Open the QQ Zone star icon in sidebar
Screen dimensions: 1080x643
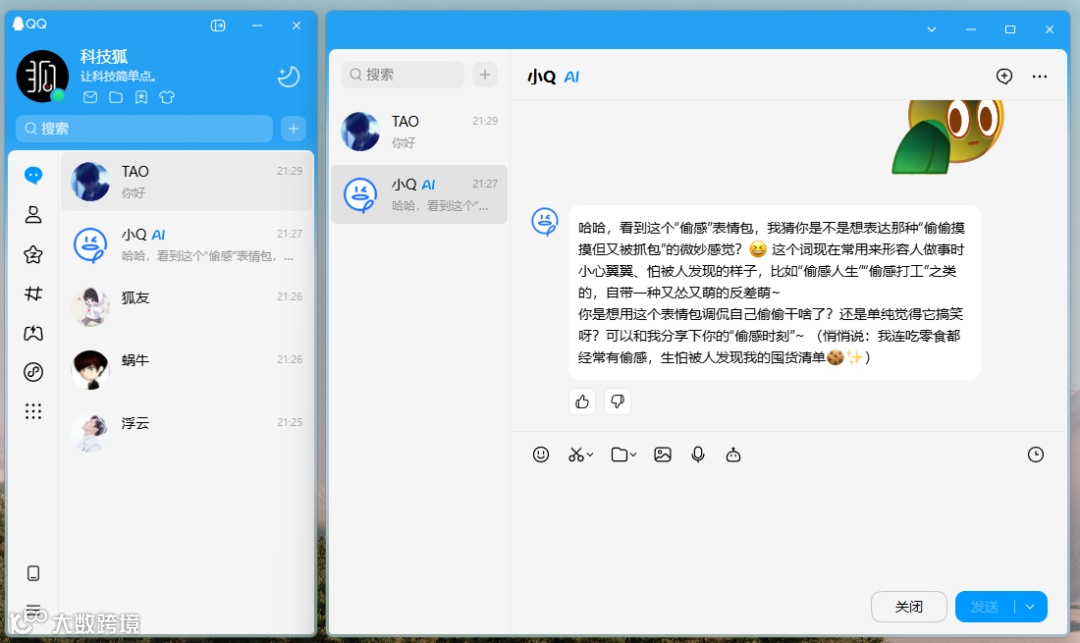pyautogui.click(x=33, y=255)
